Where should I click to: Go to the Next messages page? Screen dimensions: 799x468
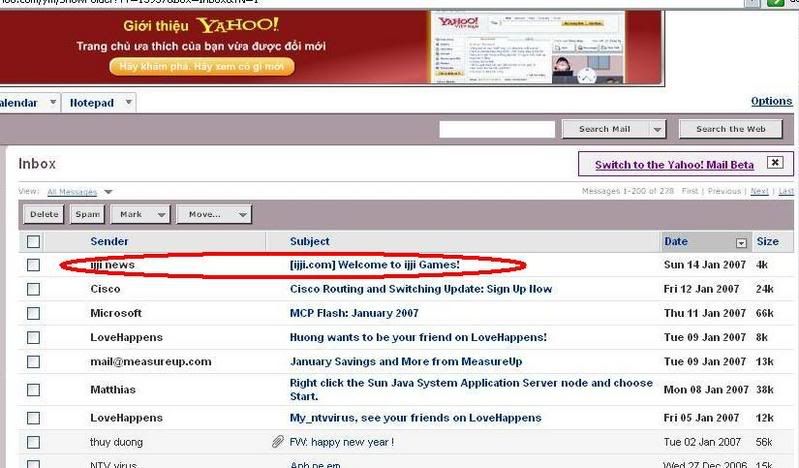tap(759, 191)
